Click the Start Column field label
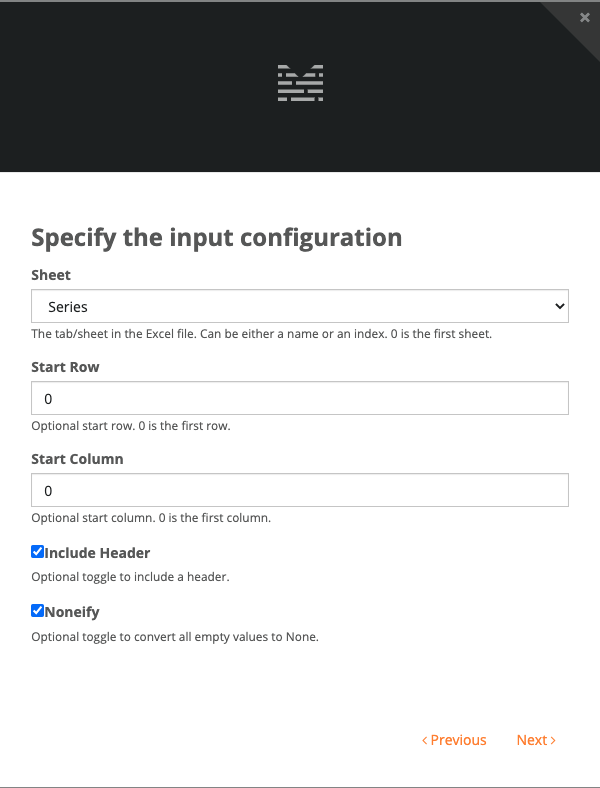Screen dimensions: 600x788 77,459
